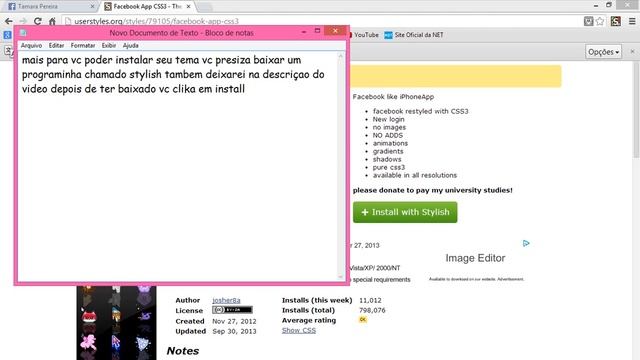Click the translate icon below bookmarks bar
The width and height of the screenshot is (640, 360).
coord(8,51)
